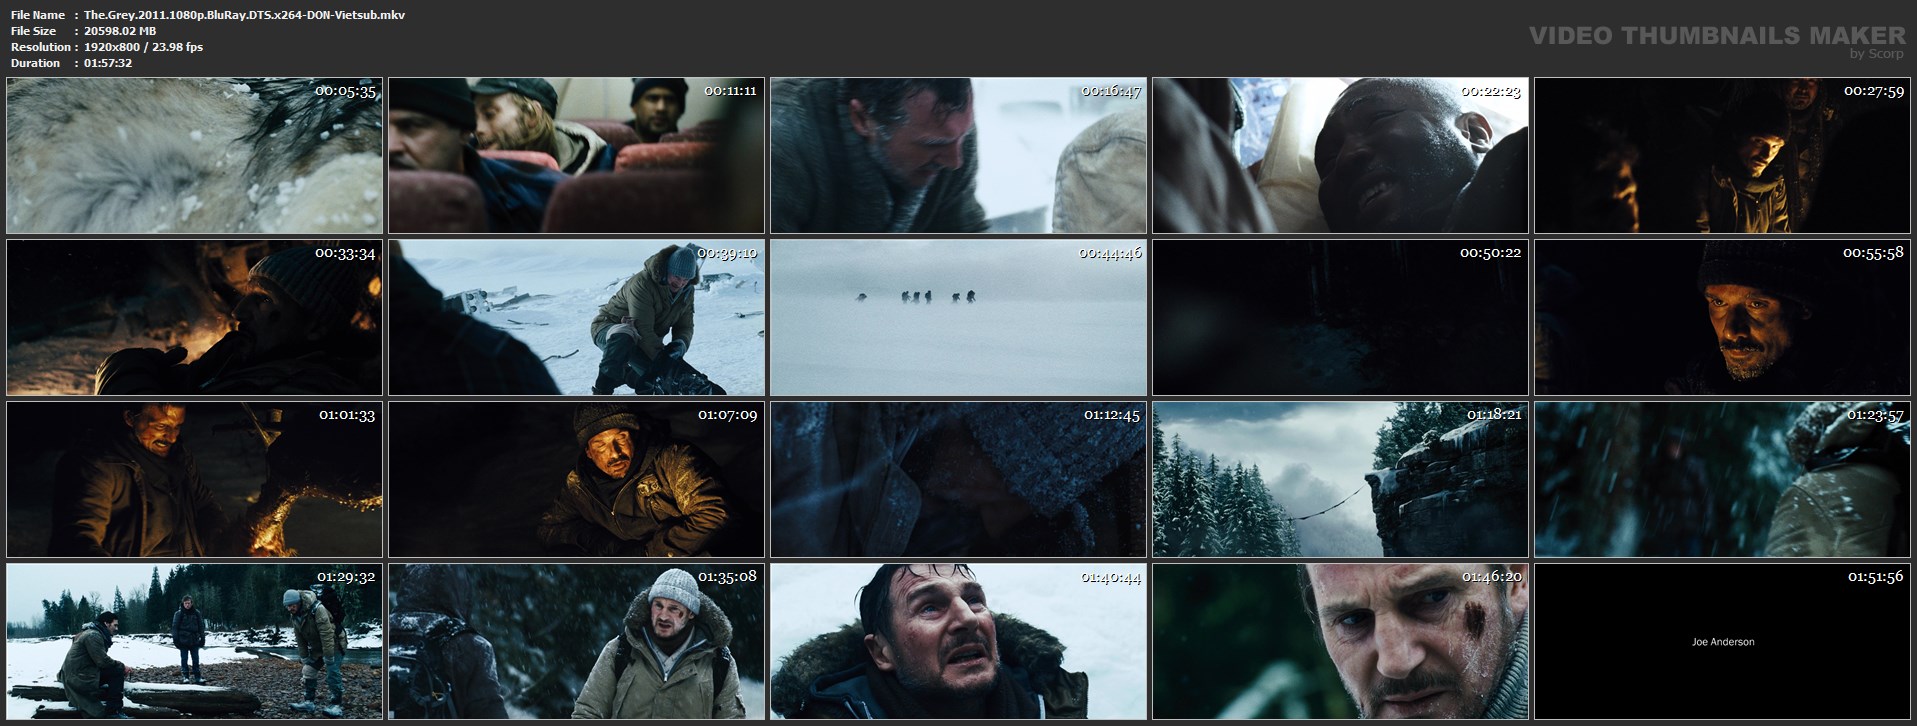Select the dark frame at 00:50:22

pyautogui.click(x=1340, y=317)
